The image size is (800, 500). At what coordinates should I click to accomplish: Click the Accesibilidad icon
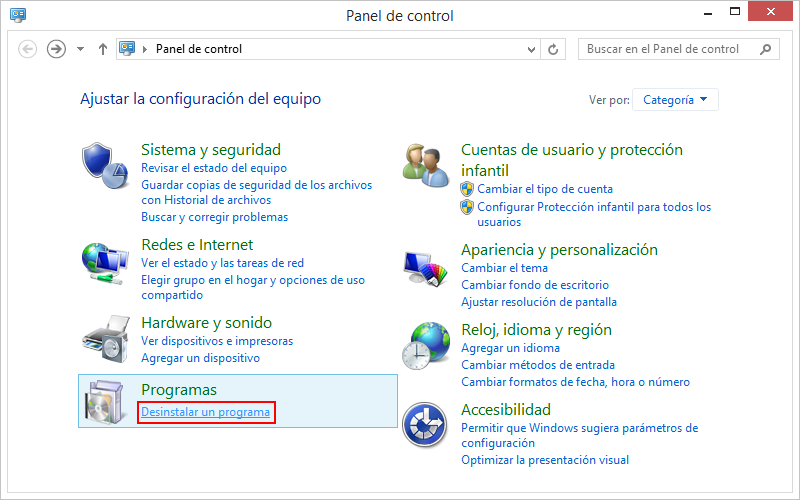tap(424, 424)
